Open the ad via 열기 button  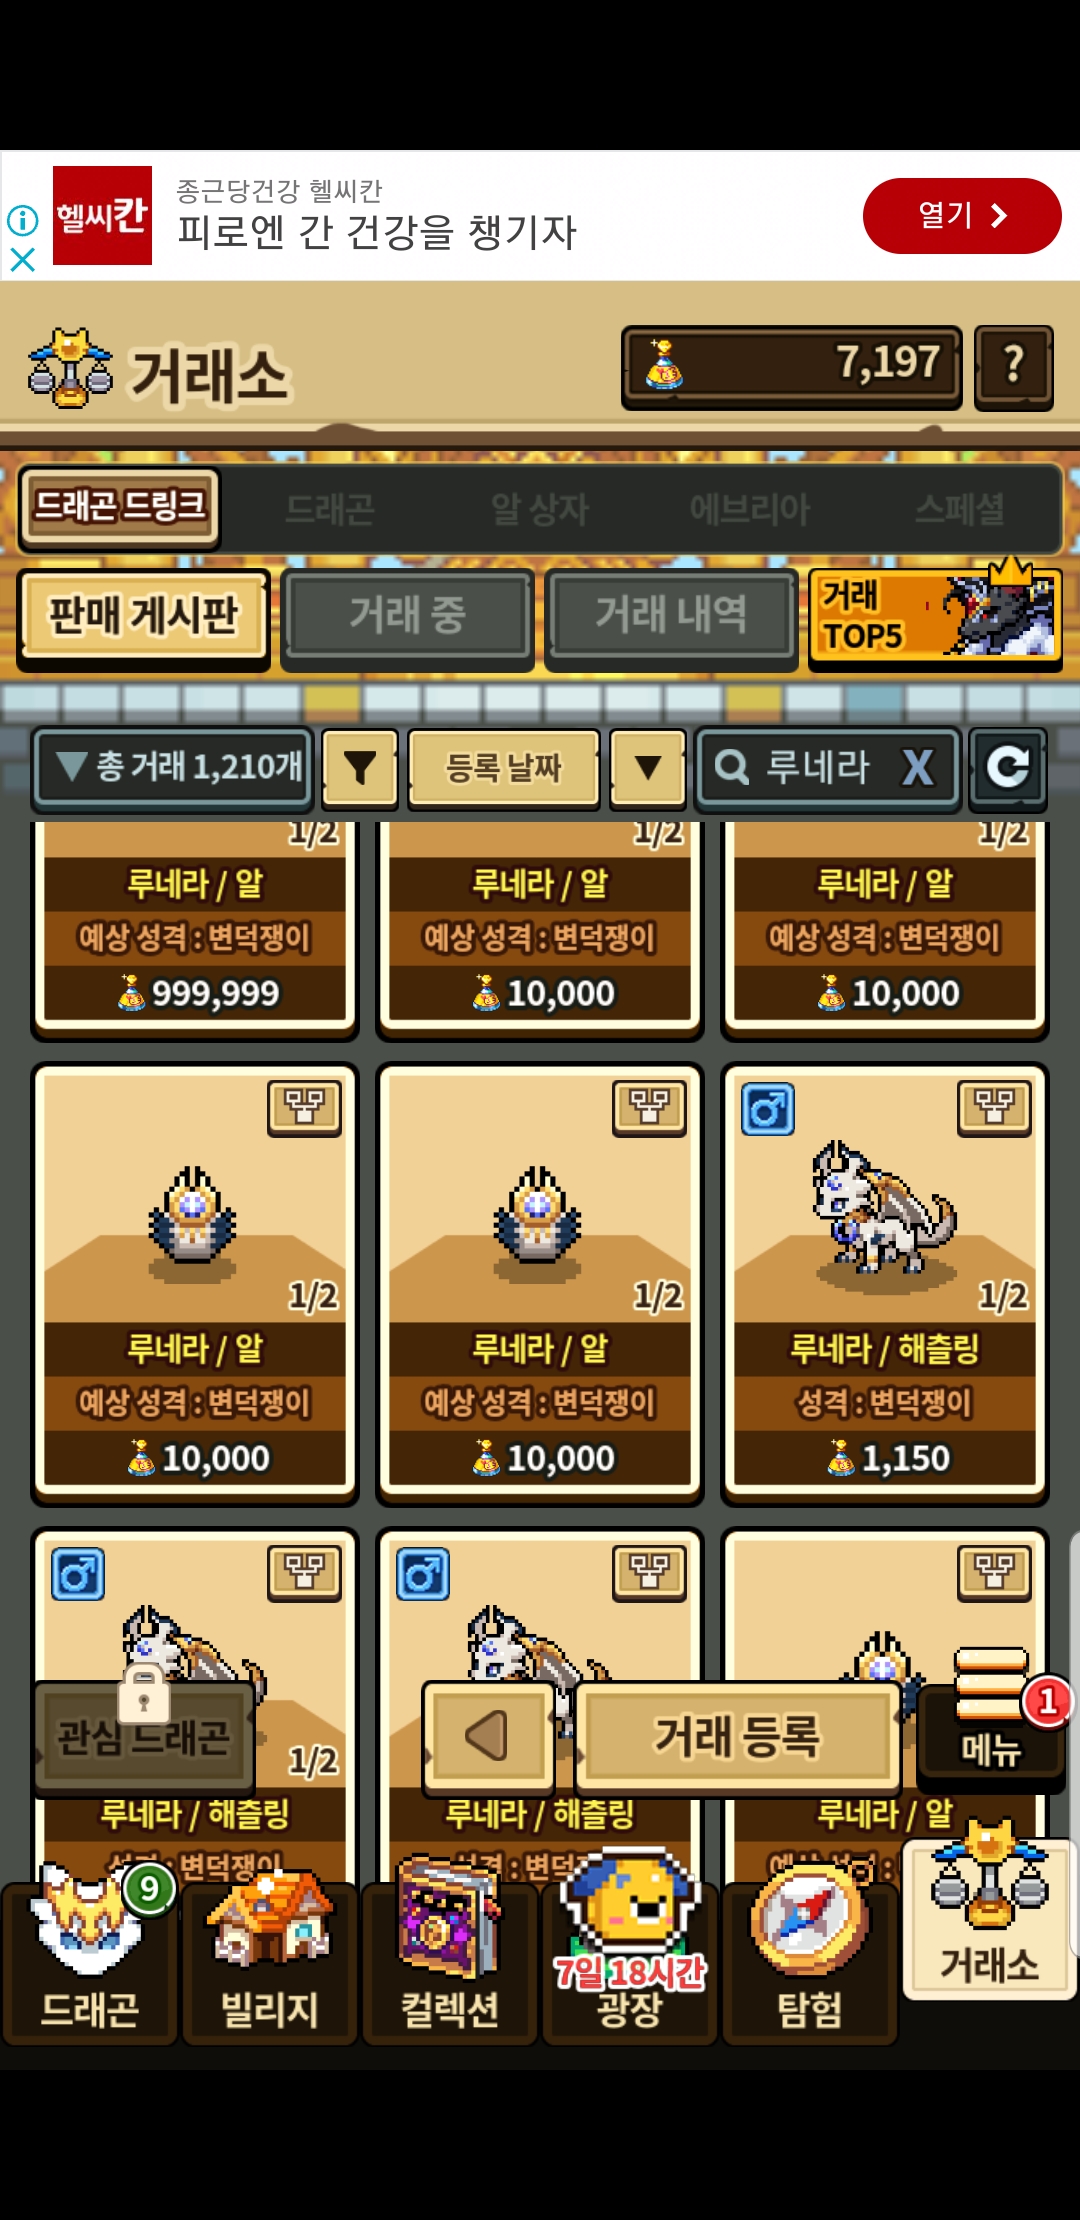pos(961,216)
